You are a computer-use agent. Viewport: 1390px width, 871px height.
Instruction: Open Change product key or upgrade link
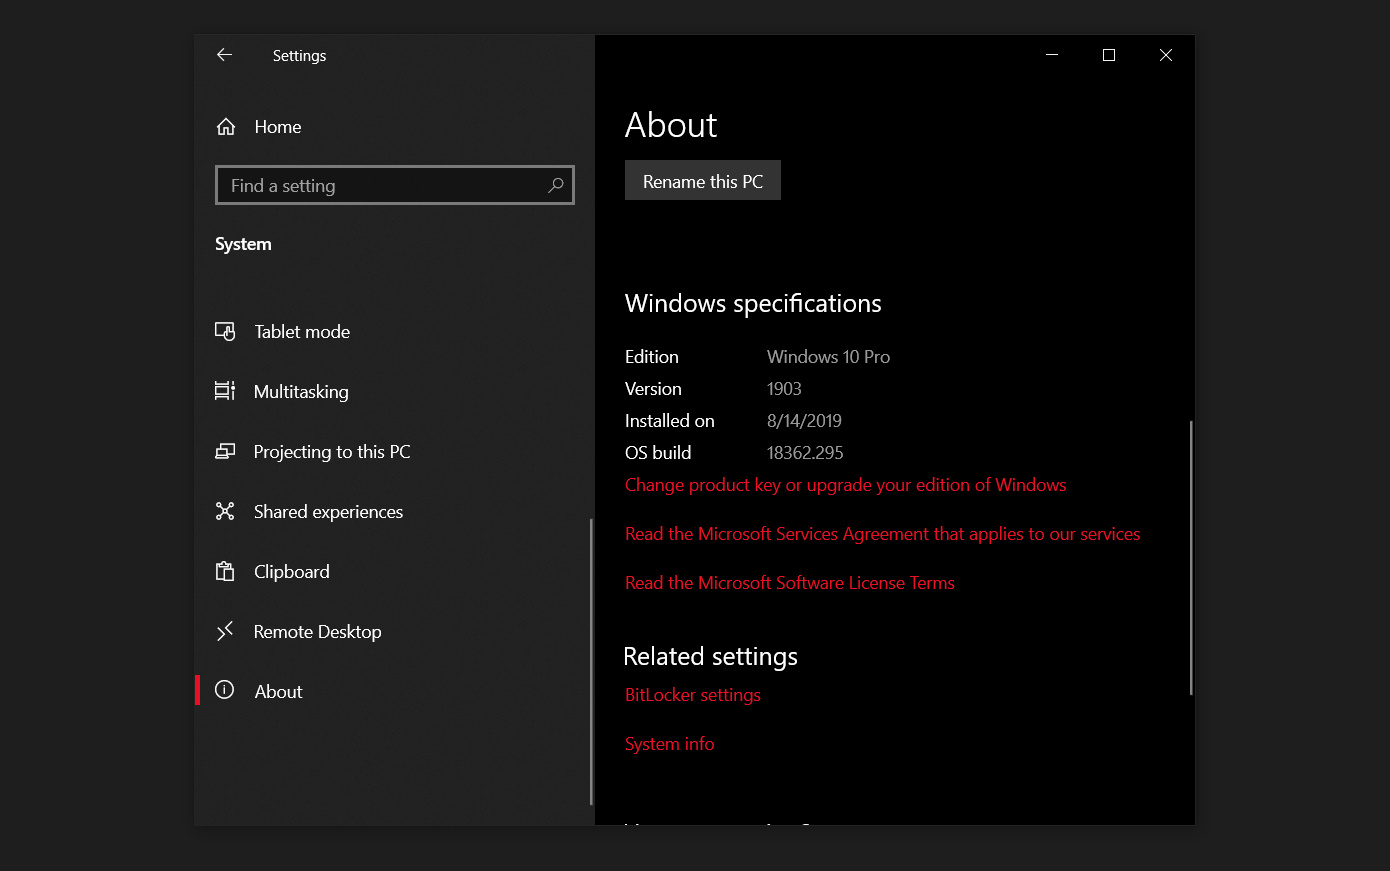(x=845, y=485)
